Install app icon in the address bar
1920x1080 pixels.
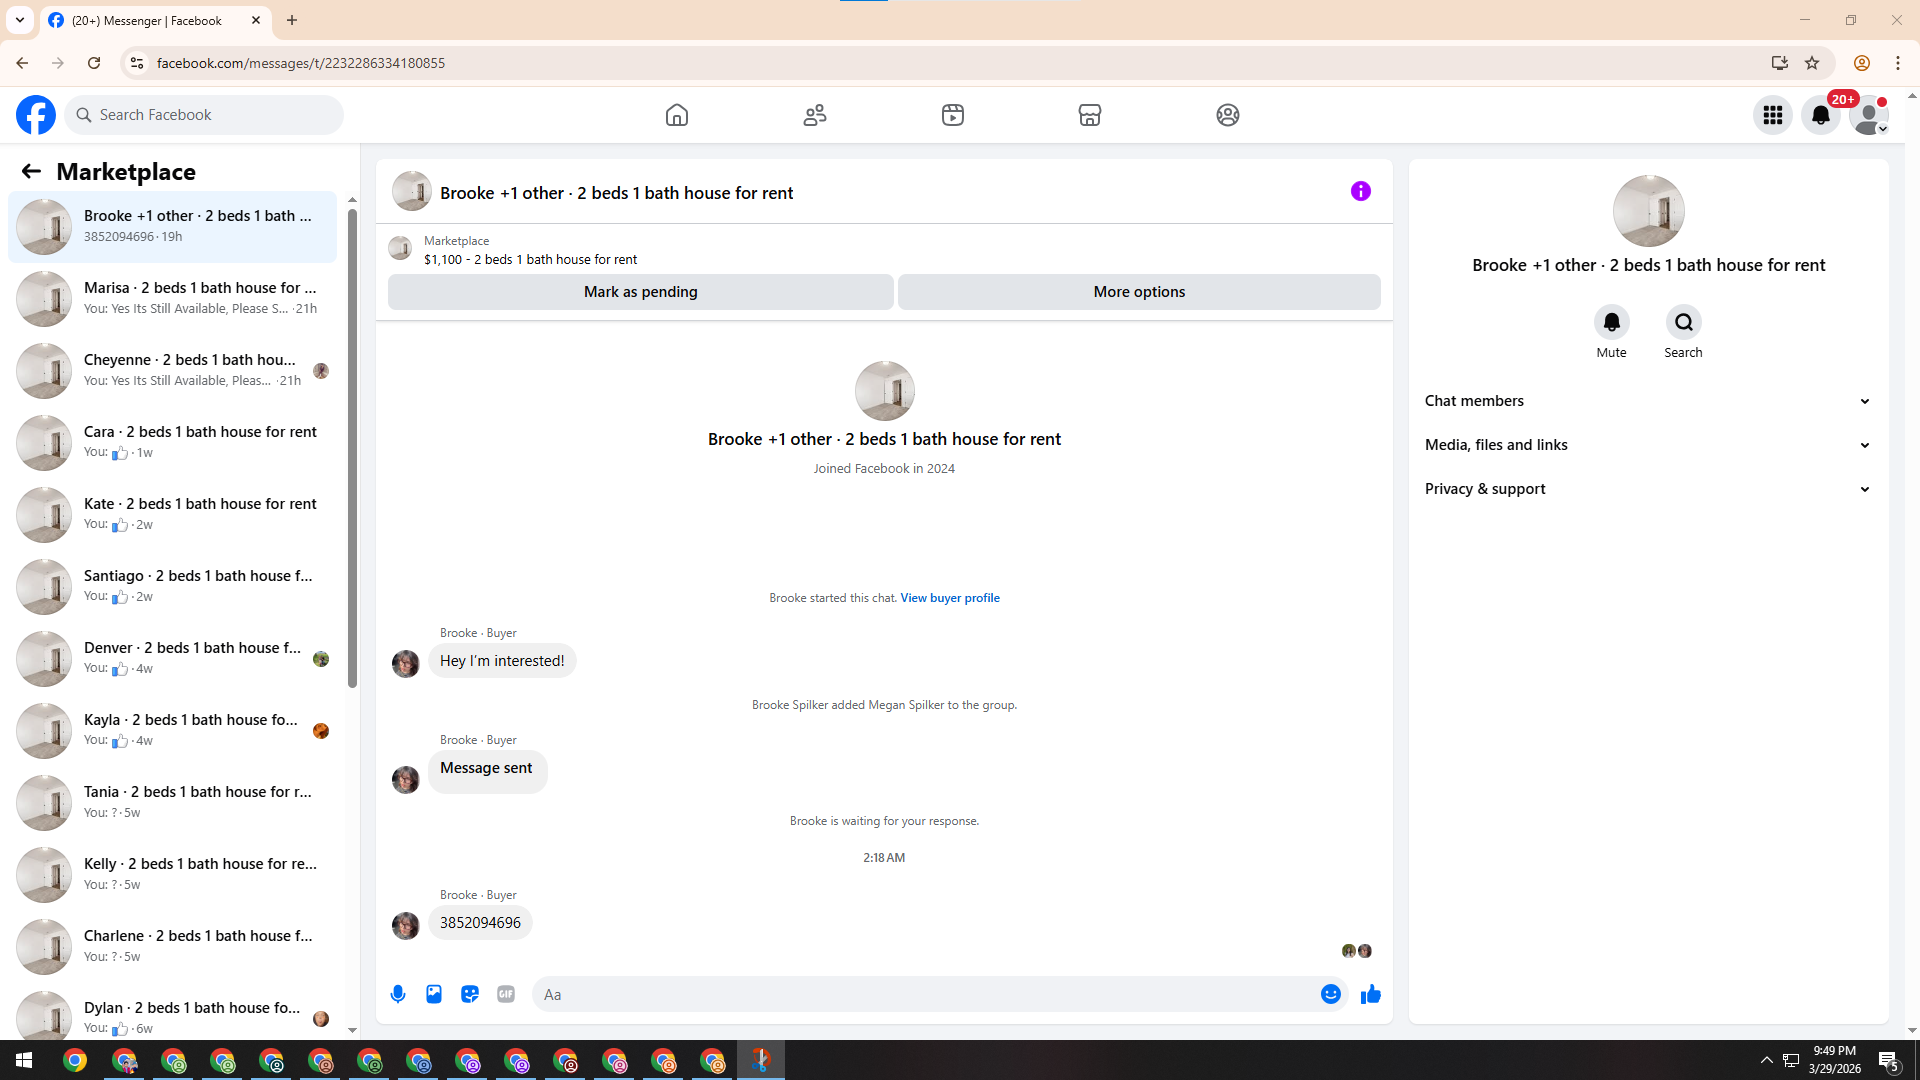1780,63
